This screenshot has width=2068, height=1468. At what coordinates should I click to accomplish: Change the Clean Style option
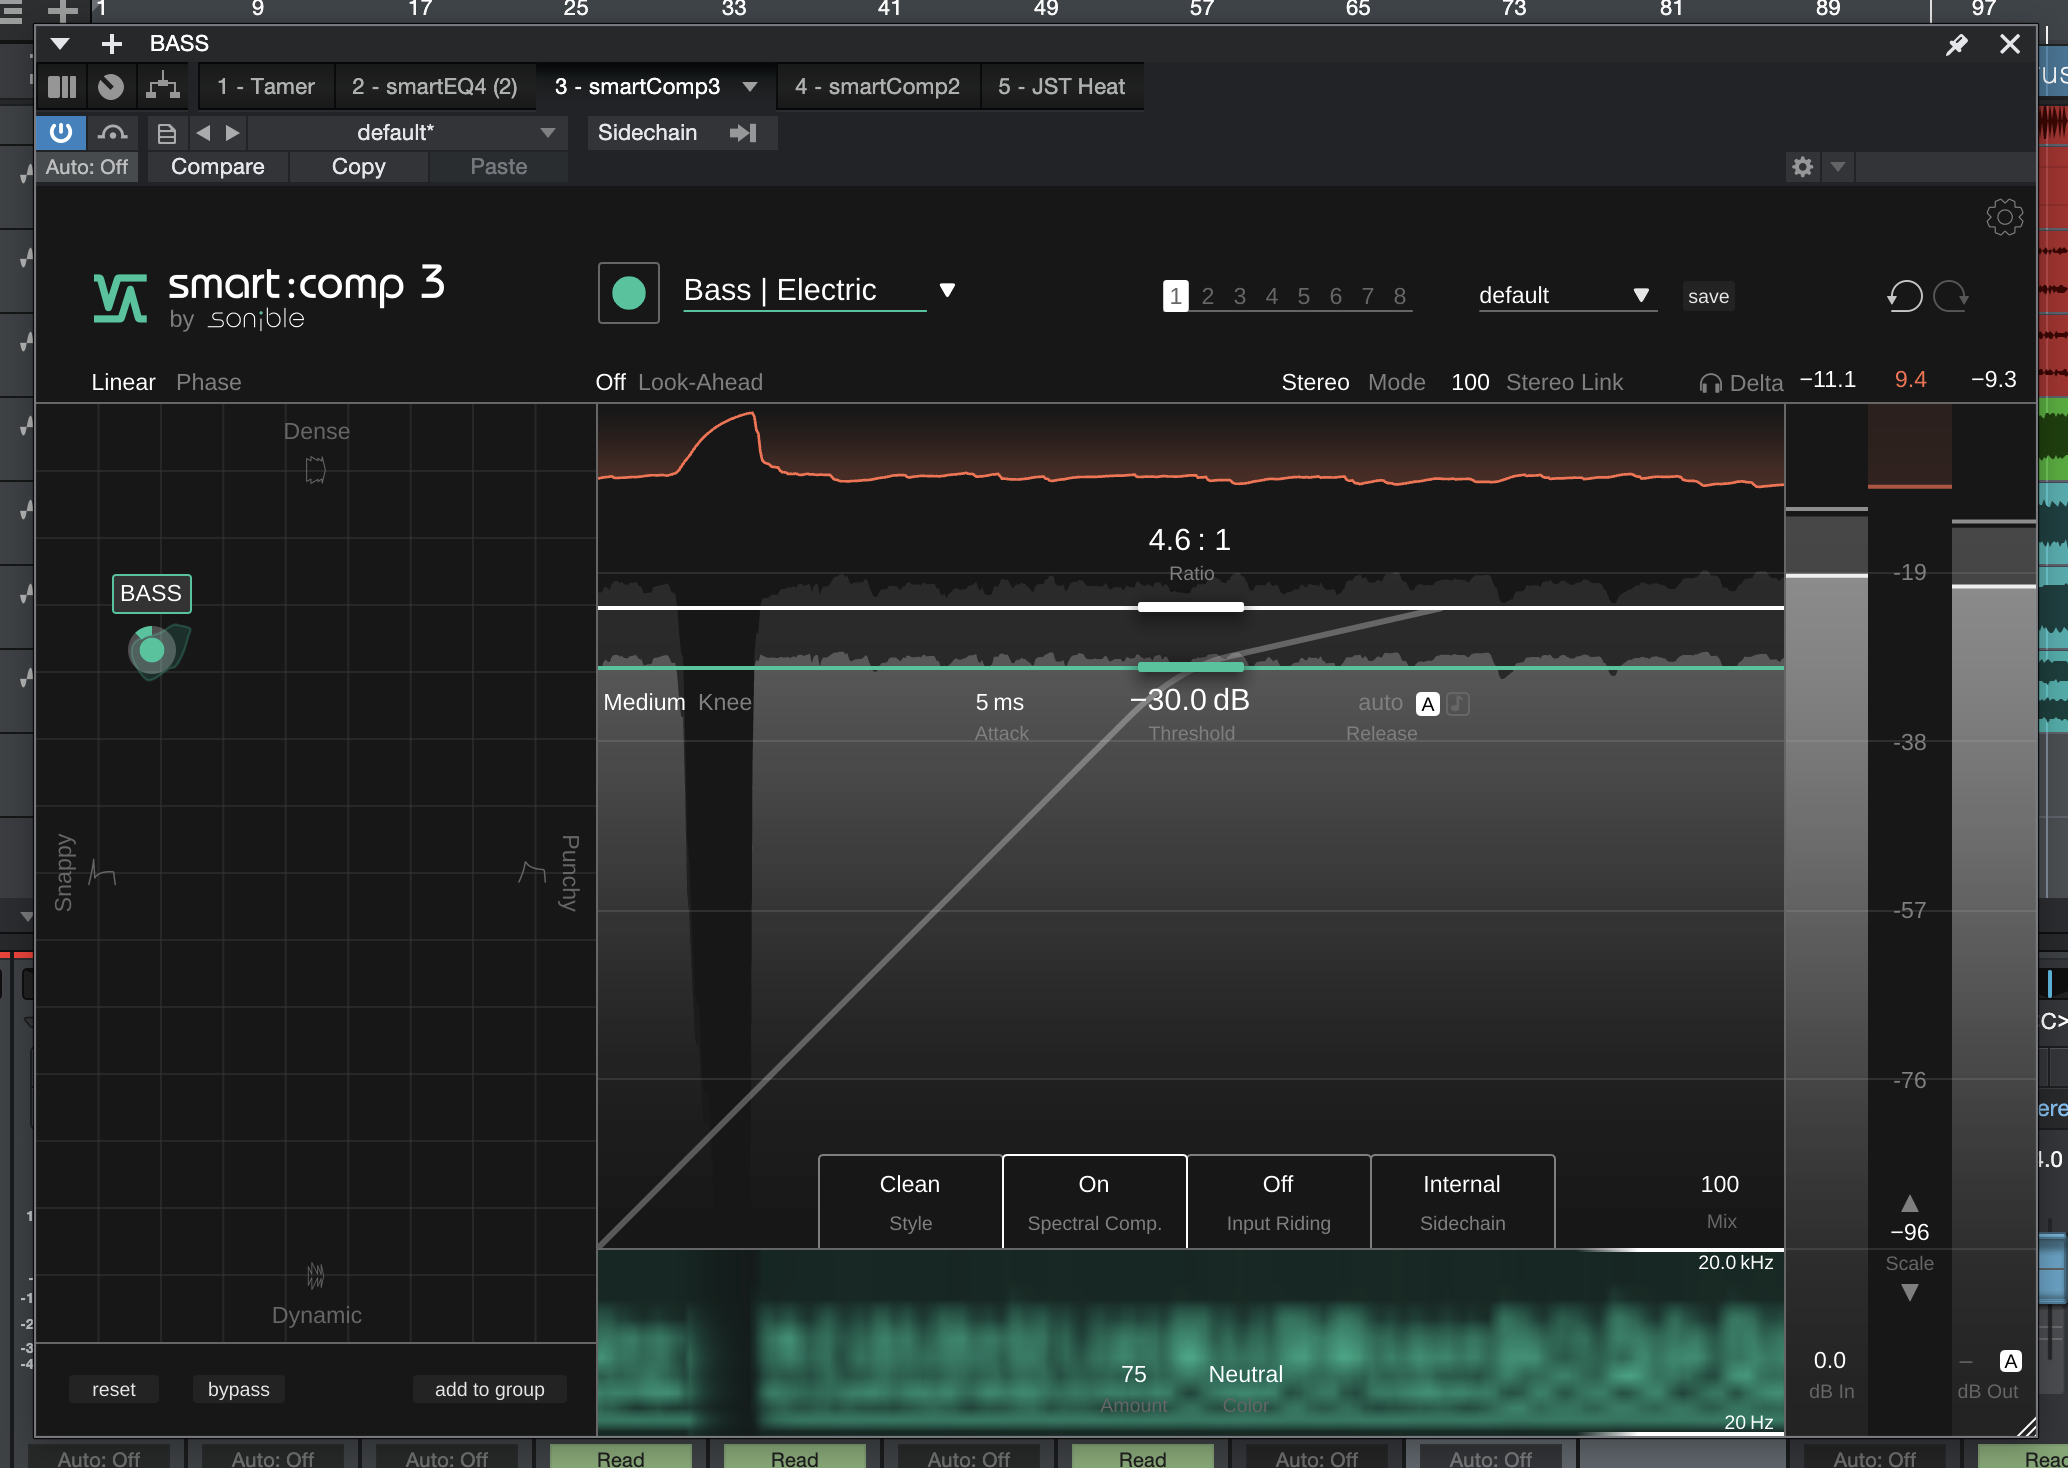[911, 1202]
